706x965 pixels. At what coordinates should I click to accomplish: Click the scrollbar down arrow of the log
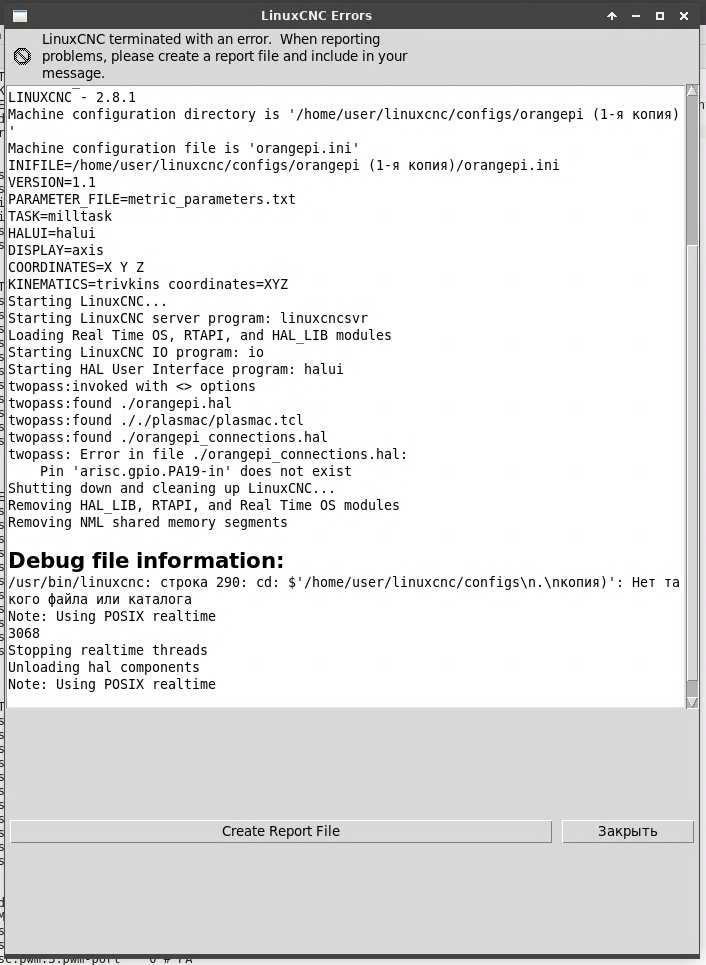tap(692, 702)
